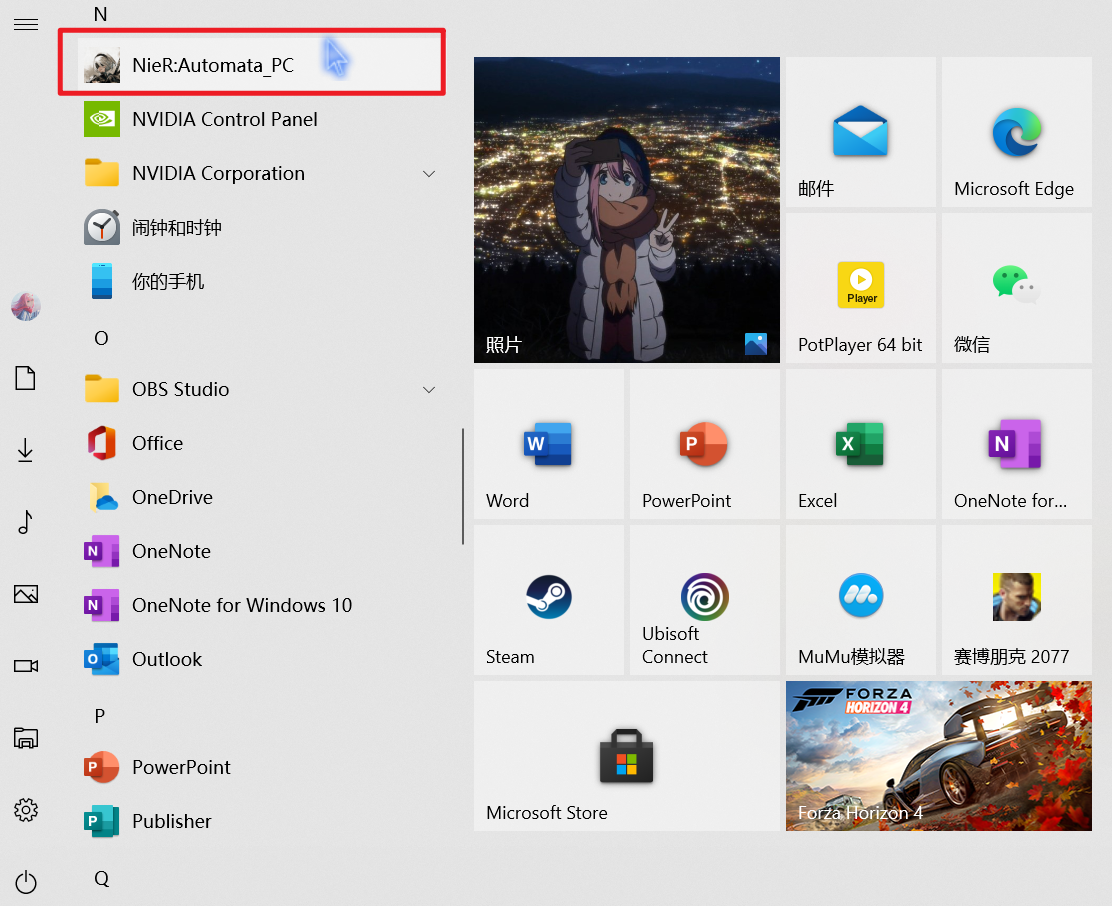This screenshot has height=906, width=1112.
Task: Open Settings gear in the sidebar
Action: pyautogui.click(x=26, y=810)
